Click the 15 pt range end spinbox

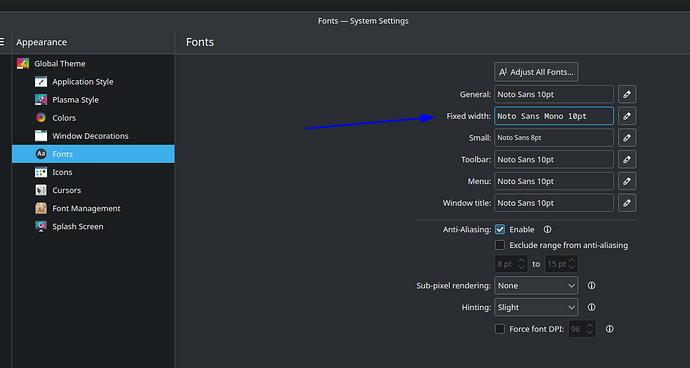point(561,264)
